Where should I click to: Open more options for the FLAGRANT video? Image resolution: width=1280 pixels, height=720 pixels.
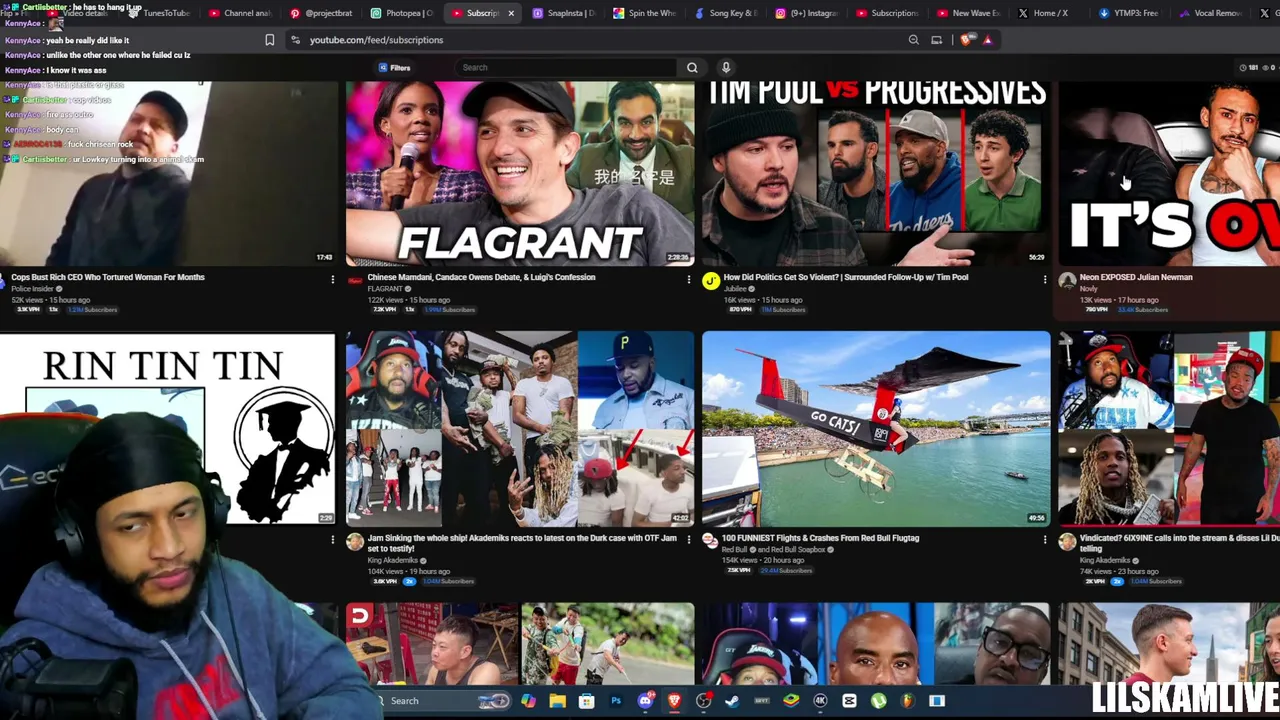[x=688, y=280]
